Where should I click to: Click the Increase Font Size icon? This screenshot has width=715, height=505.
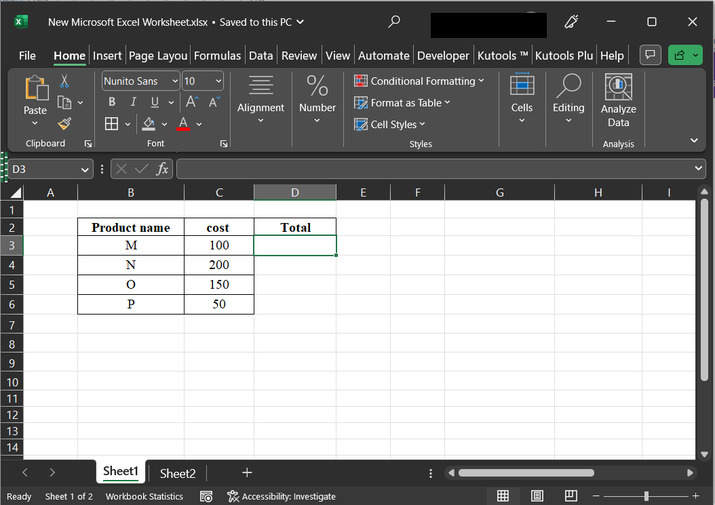click(x=193, y=102)
